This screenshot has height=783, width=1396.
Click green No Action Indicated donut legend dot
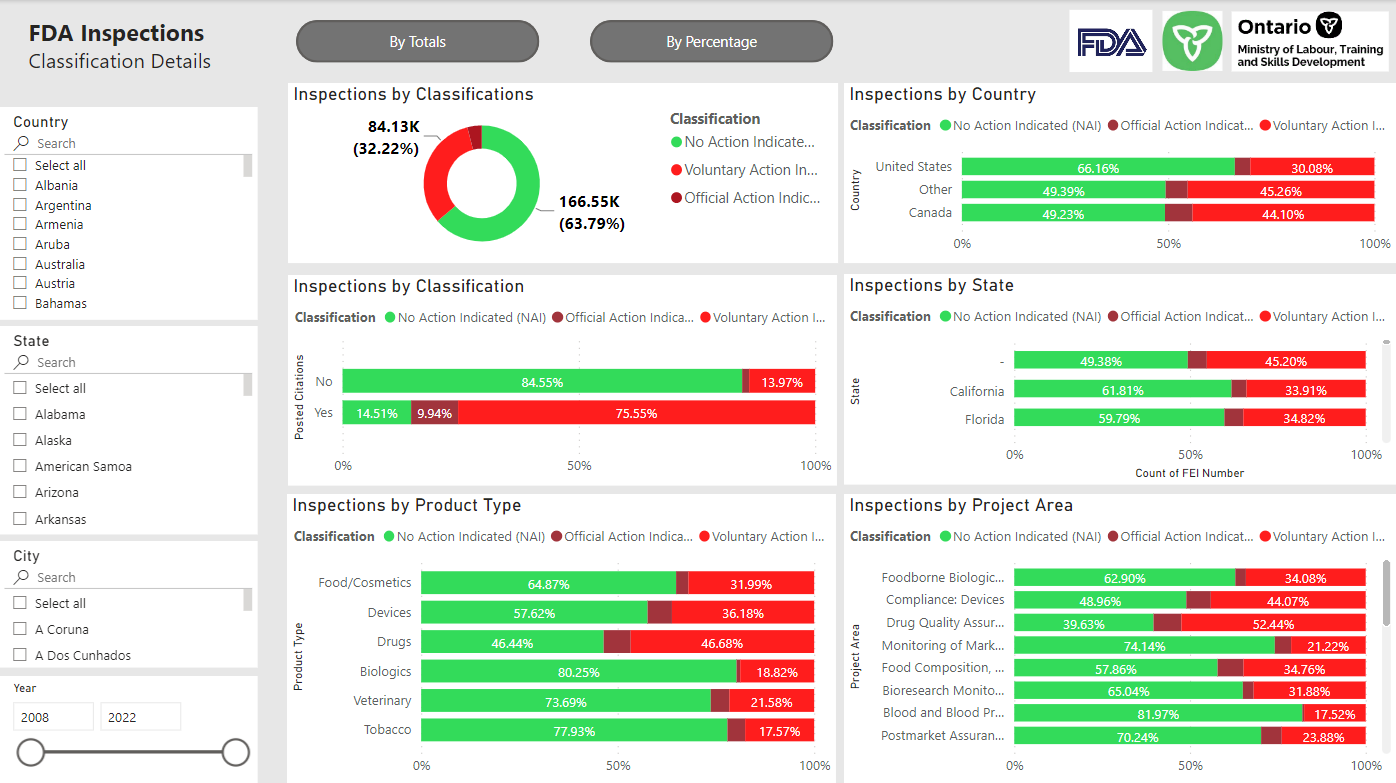676,142
